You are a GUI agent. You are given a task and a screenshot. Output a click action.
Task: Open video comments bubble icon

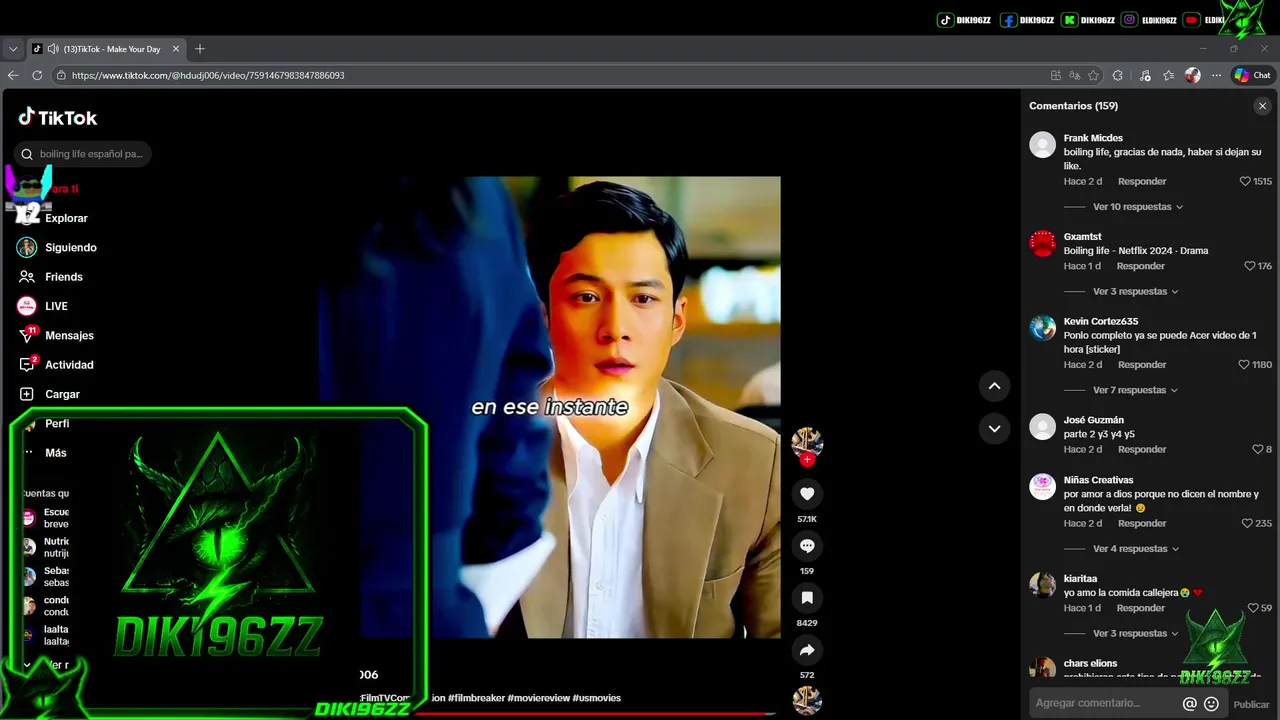point(807,546)
